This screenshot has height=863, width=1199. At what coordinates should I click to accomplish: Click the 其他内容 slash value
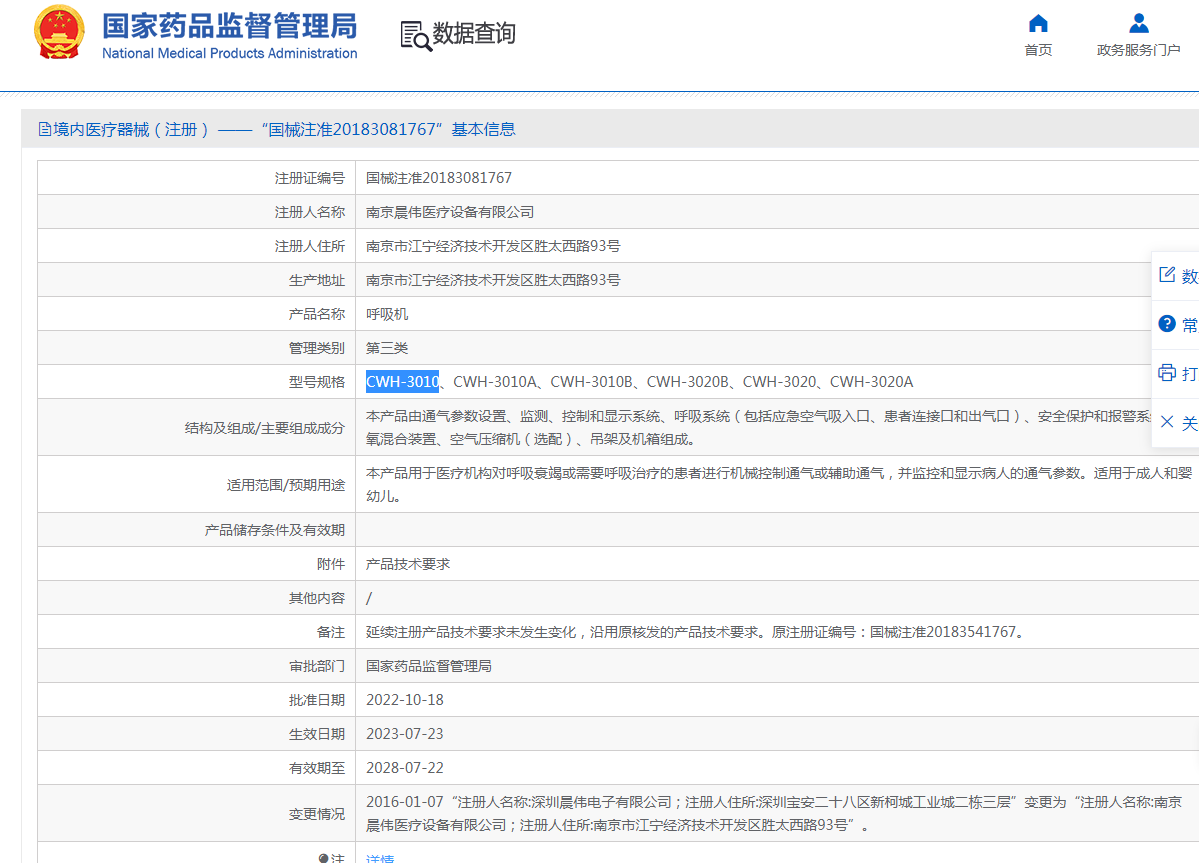click(369, 599)
